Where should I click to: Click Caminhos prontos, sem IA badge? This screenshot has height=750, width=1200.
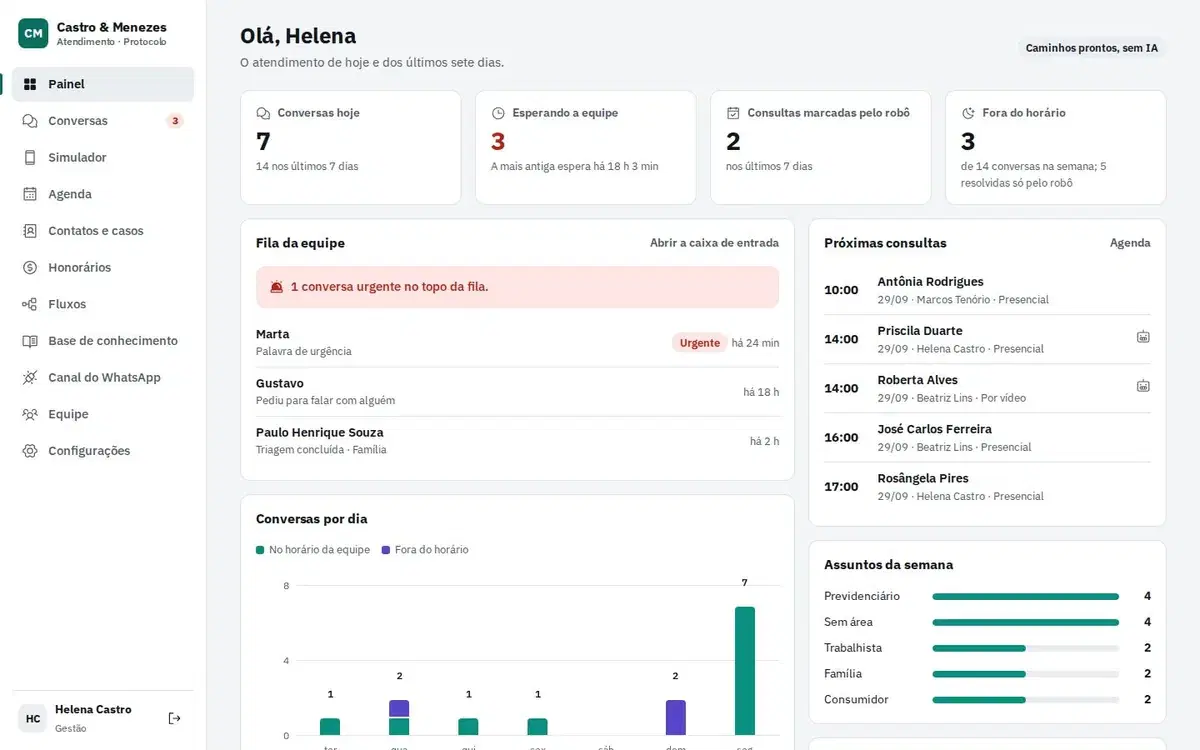coord(1092,48)
